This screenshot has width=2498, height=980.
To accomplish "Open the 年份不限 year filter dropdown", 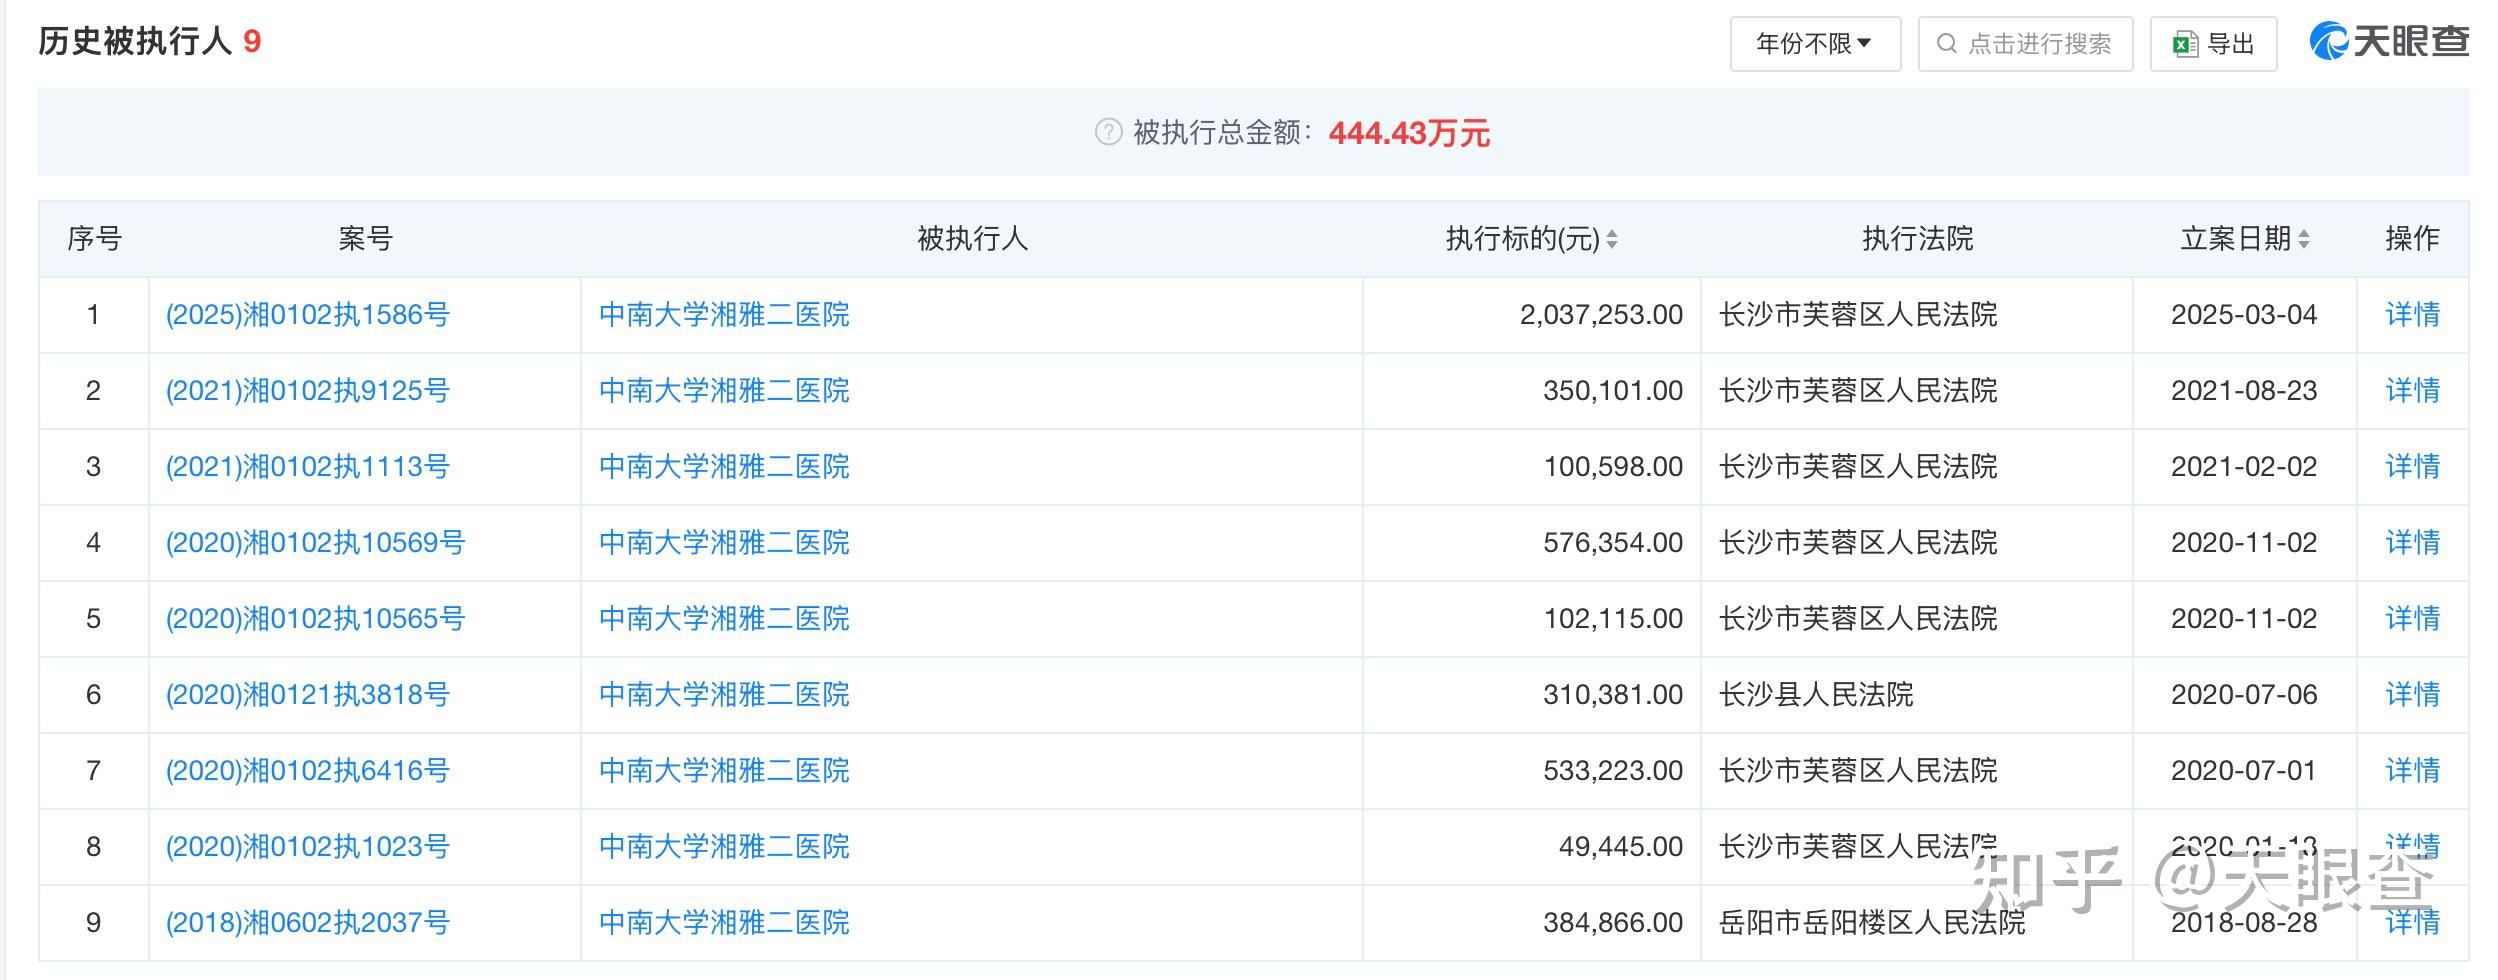I will [1815, 44].
